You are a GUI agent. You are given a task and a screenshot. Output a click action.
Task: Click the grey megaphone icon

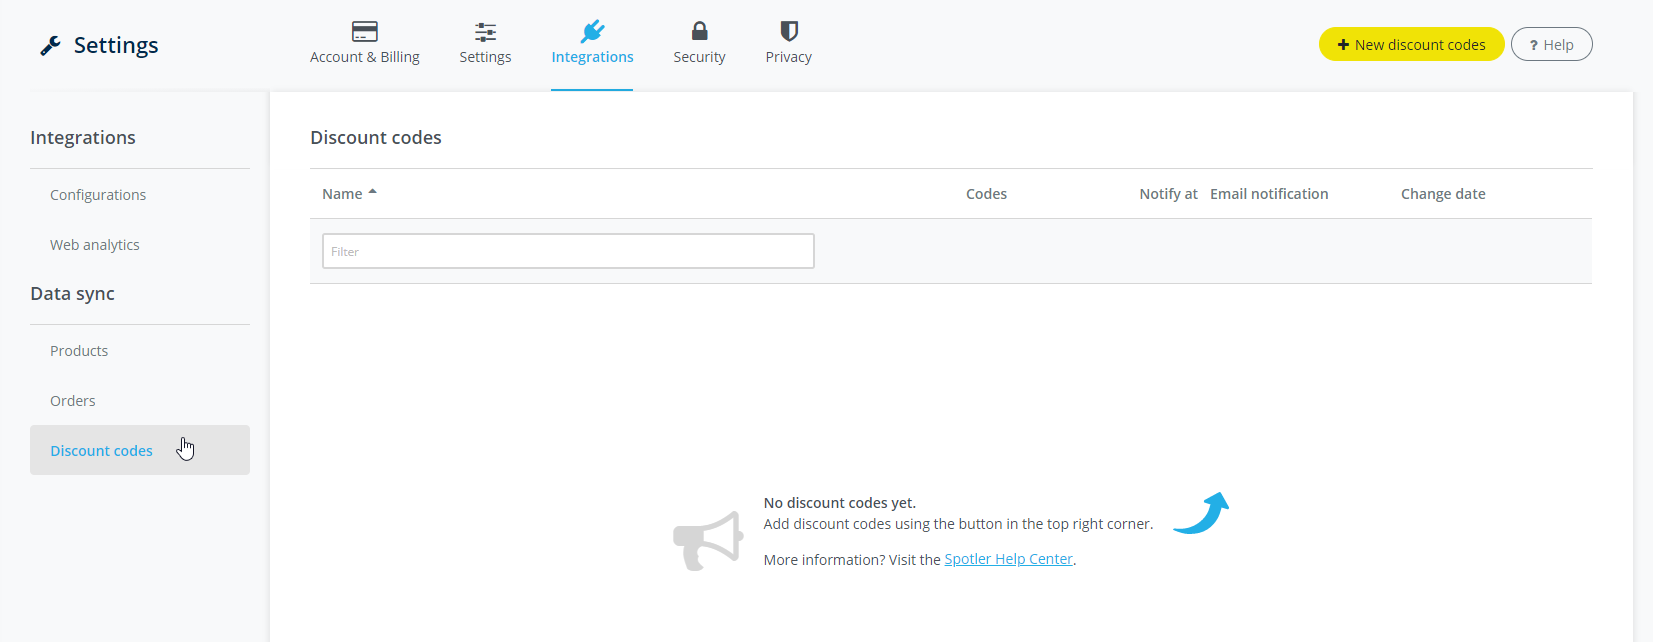click(708, 540)
